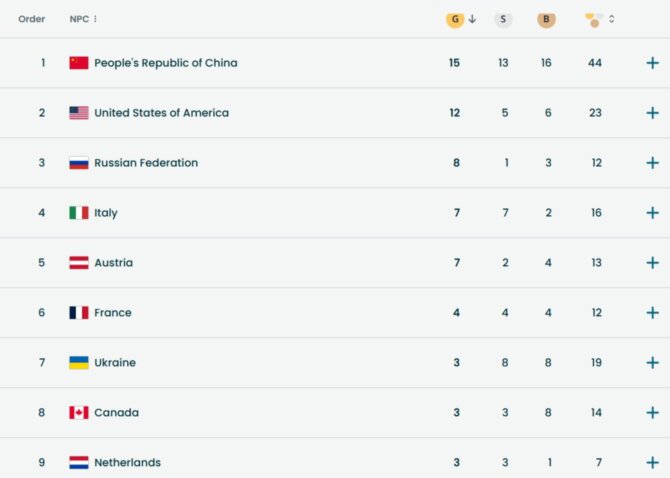Click the Order column header
The image size is (670, 478).
point(32,19)
